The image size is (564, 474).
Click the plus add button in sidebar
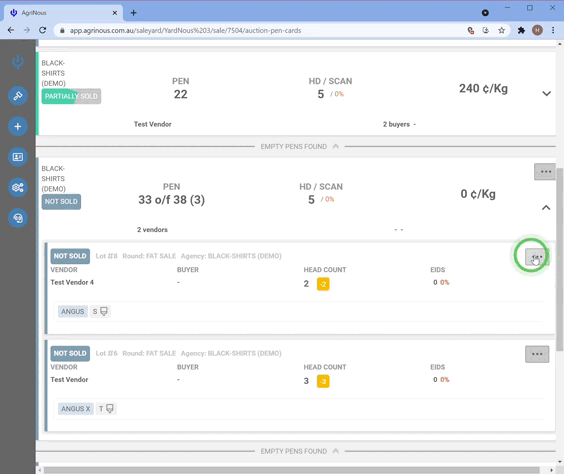[x=18, y=126]
